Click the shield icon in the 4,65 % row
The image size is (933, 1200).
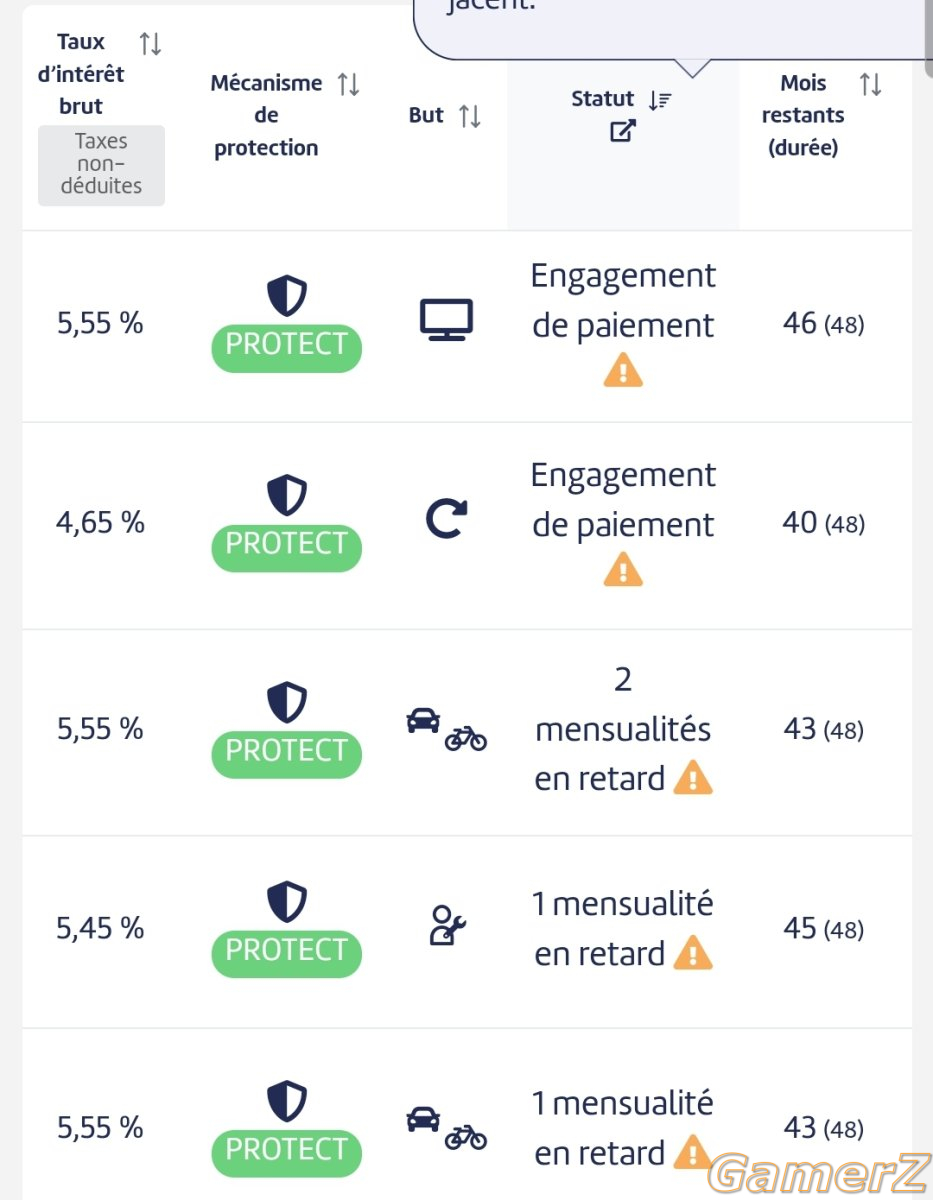click(286, 495)
